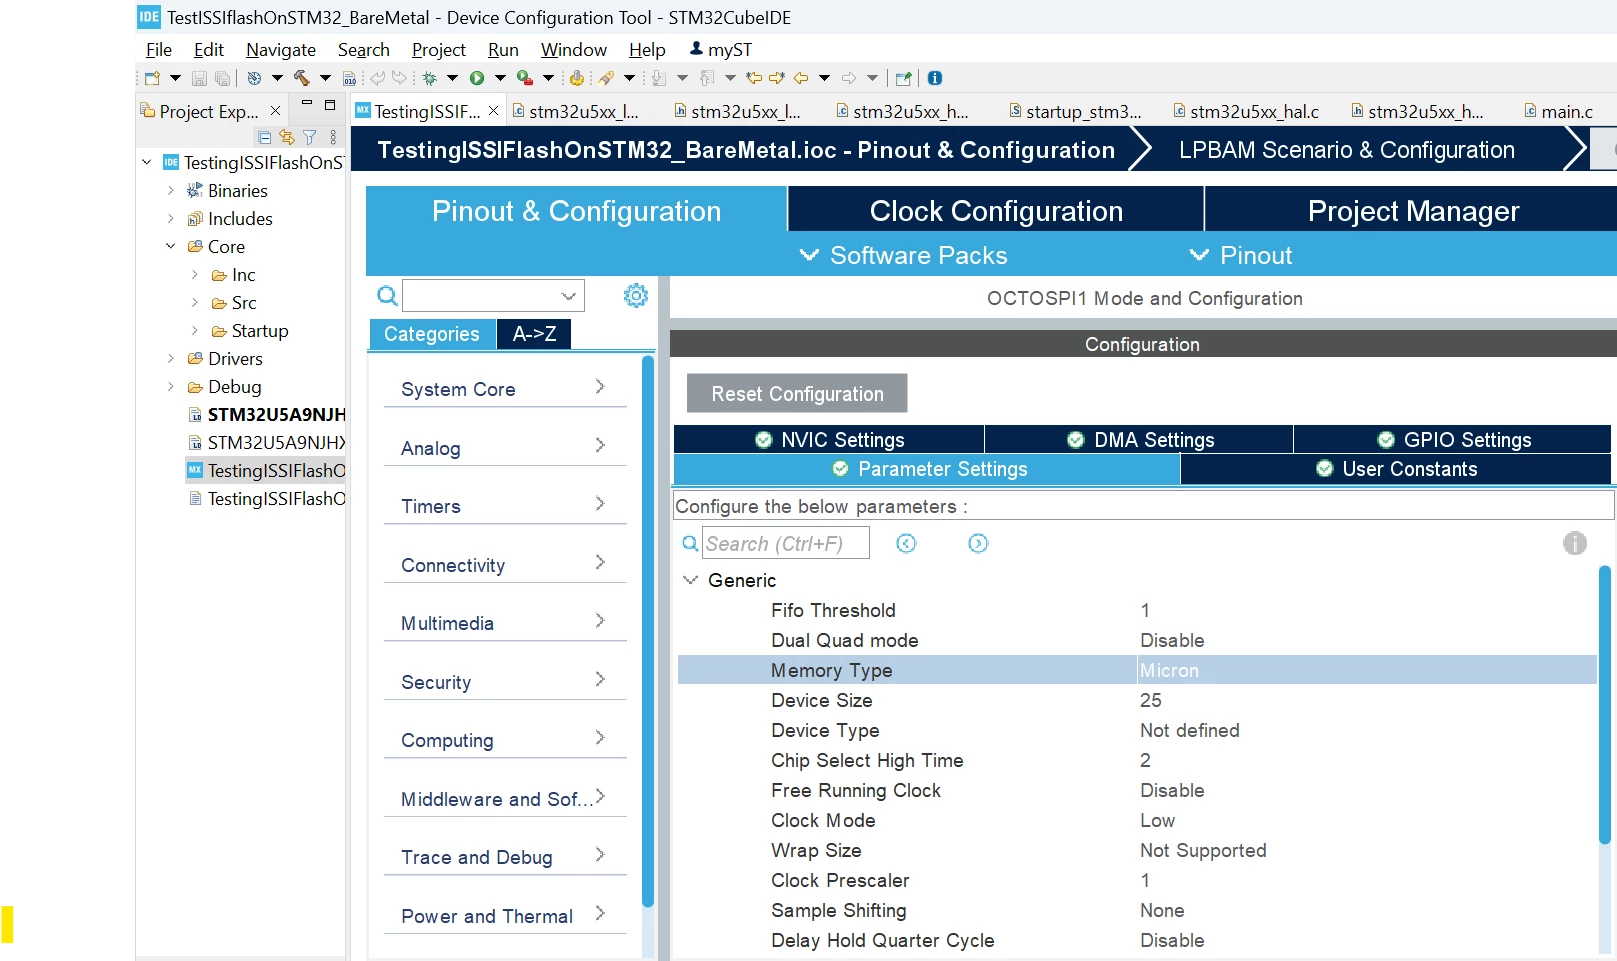Go to previous parameter search result
The image size is (1617, 961).
point(906,543)
